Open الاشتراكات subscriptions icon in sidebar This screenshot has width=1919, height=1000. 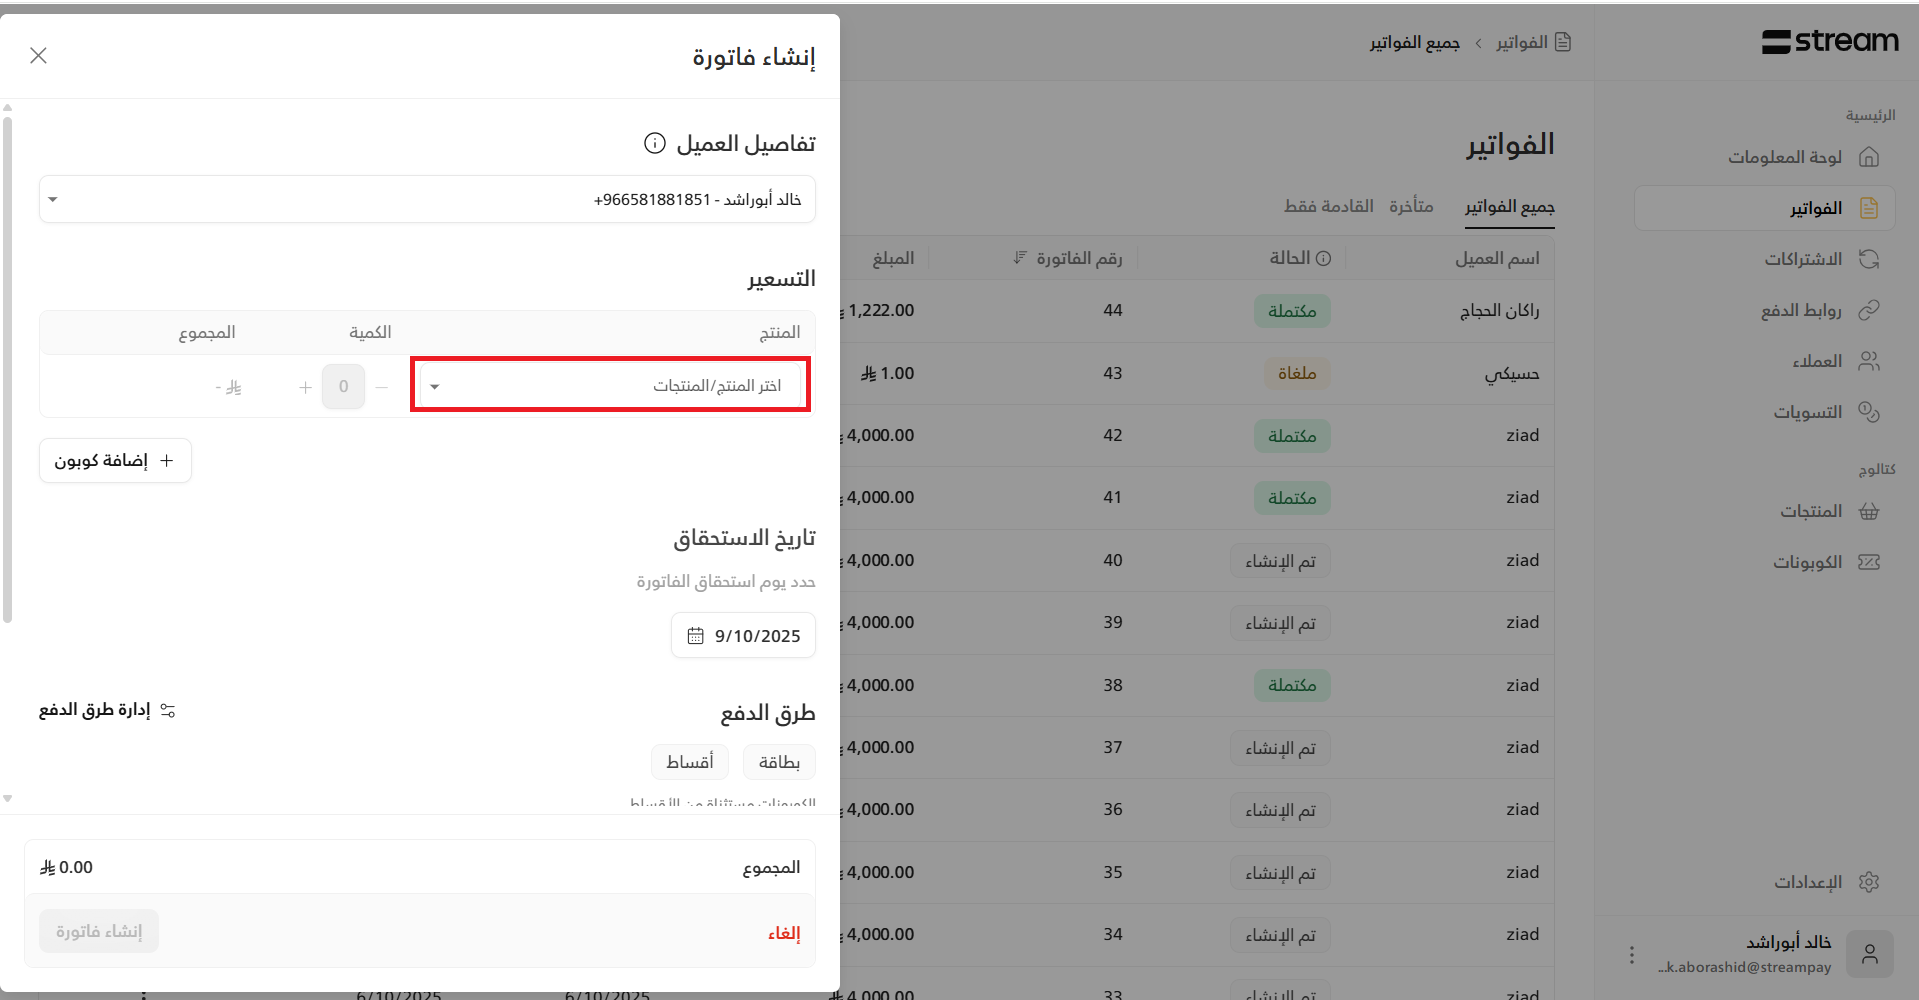(1868, 259)
